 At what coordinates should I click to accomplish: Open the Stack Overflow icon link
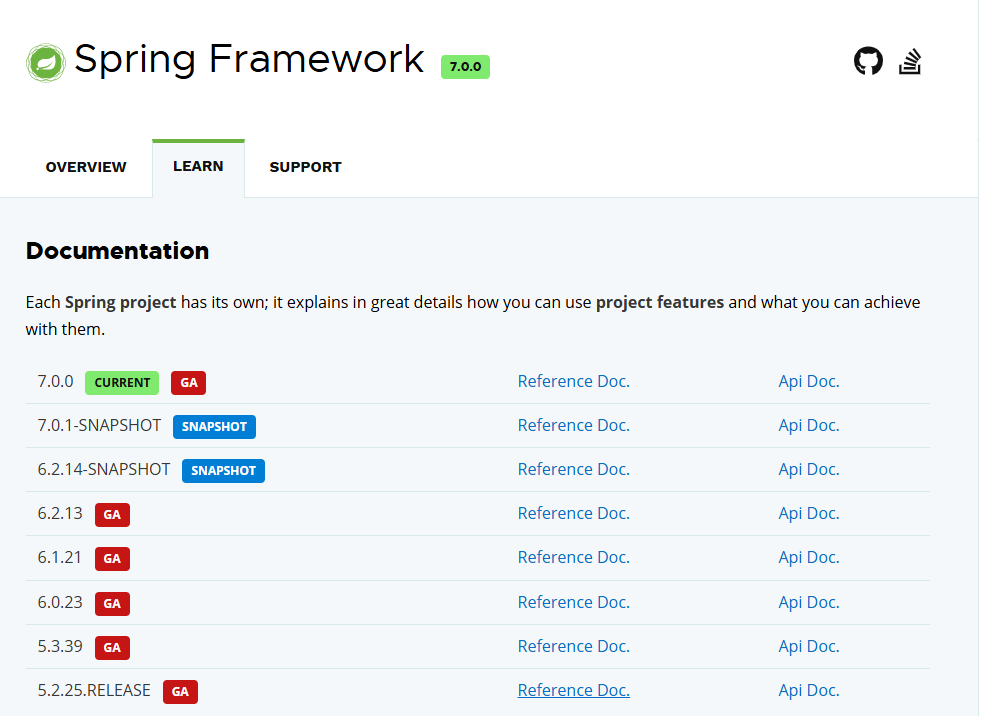(x=909, y=61)
